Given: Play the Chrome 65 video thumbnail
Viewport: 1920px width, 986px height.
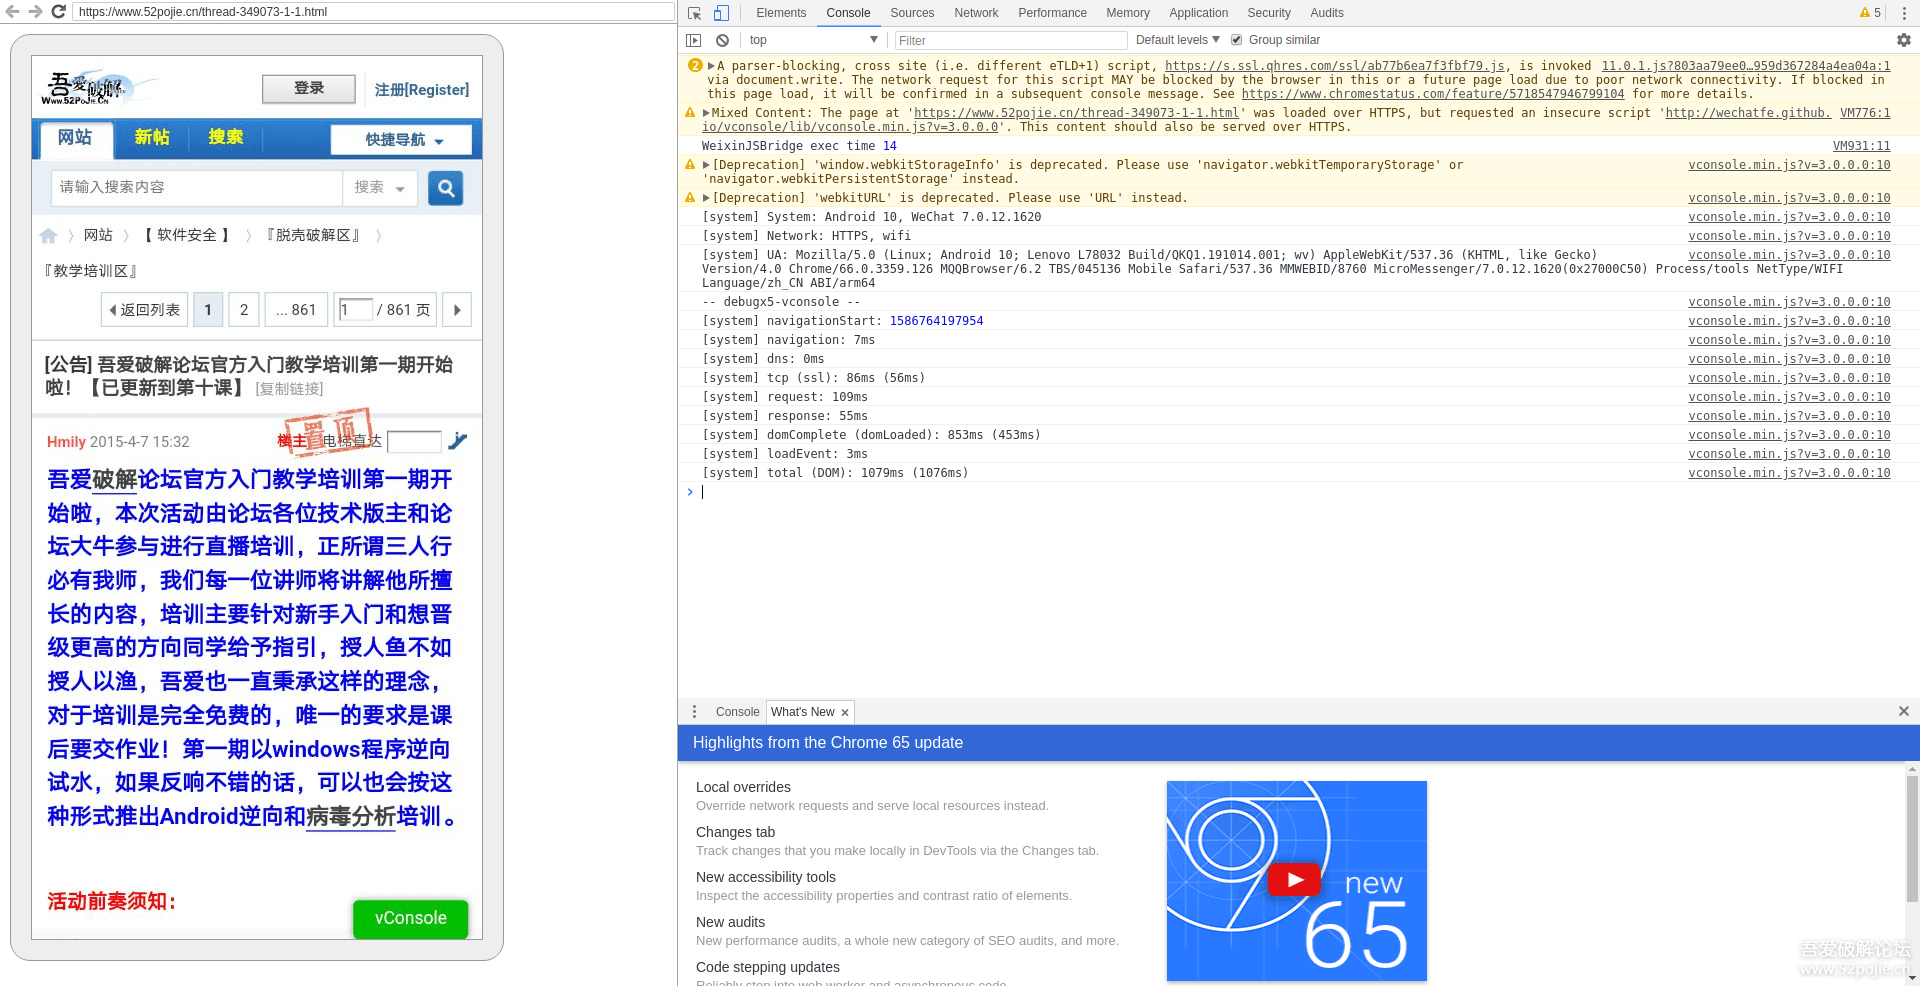Looking at the screenshot, I should [1295, 880].
